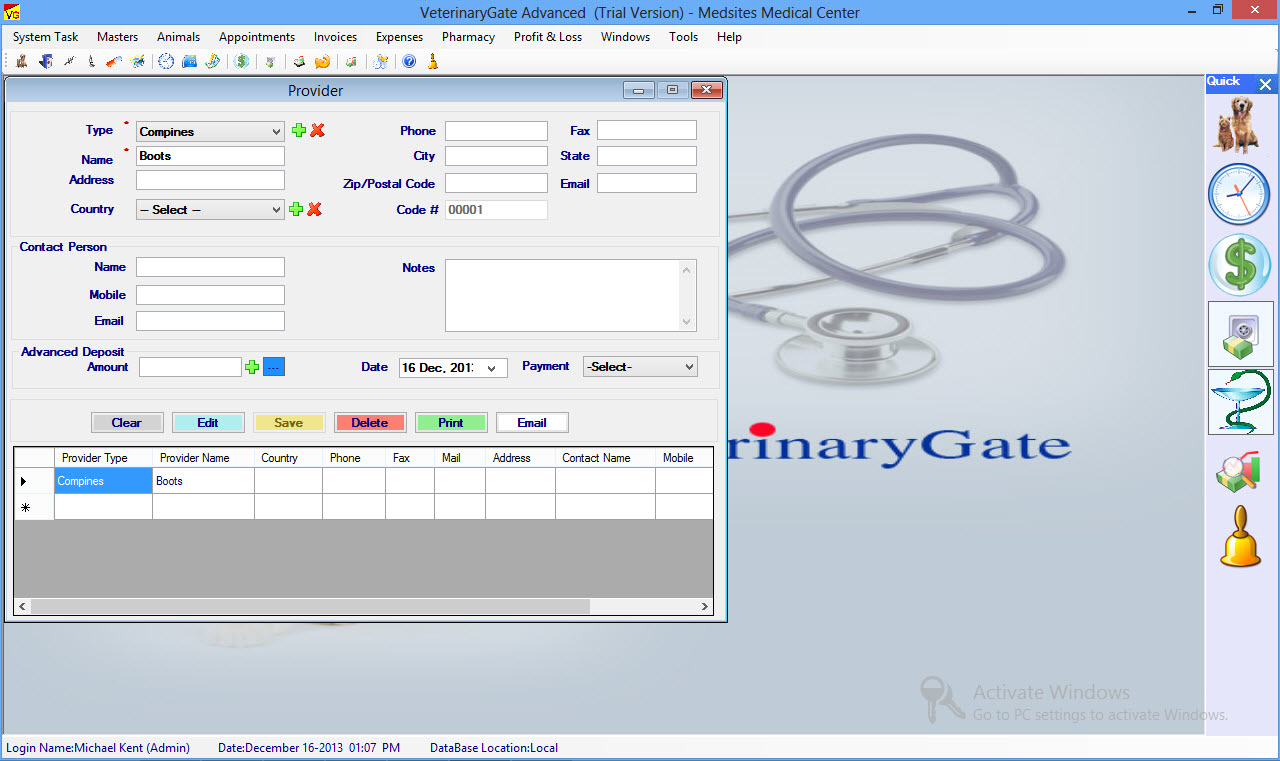The height and width of the screenshot is (761, 1280).
Task: Click the pharmacy snake and bowl icon
Action: 1240,402
